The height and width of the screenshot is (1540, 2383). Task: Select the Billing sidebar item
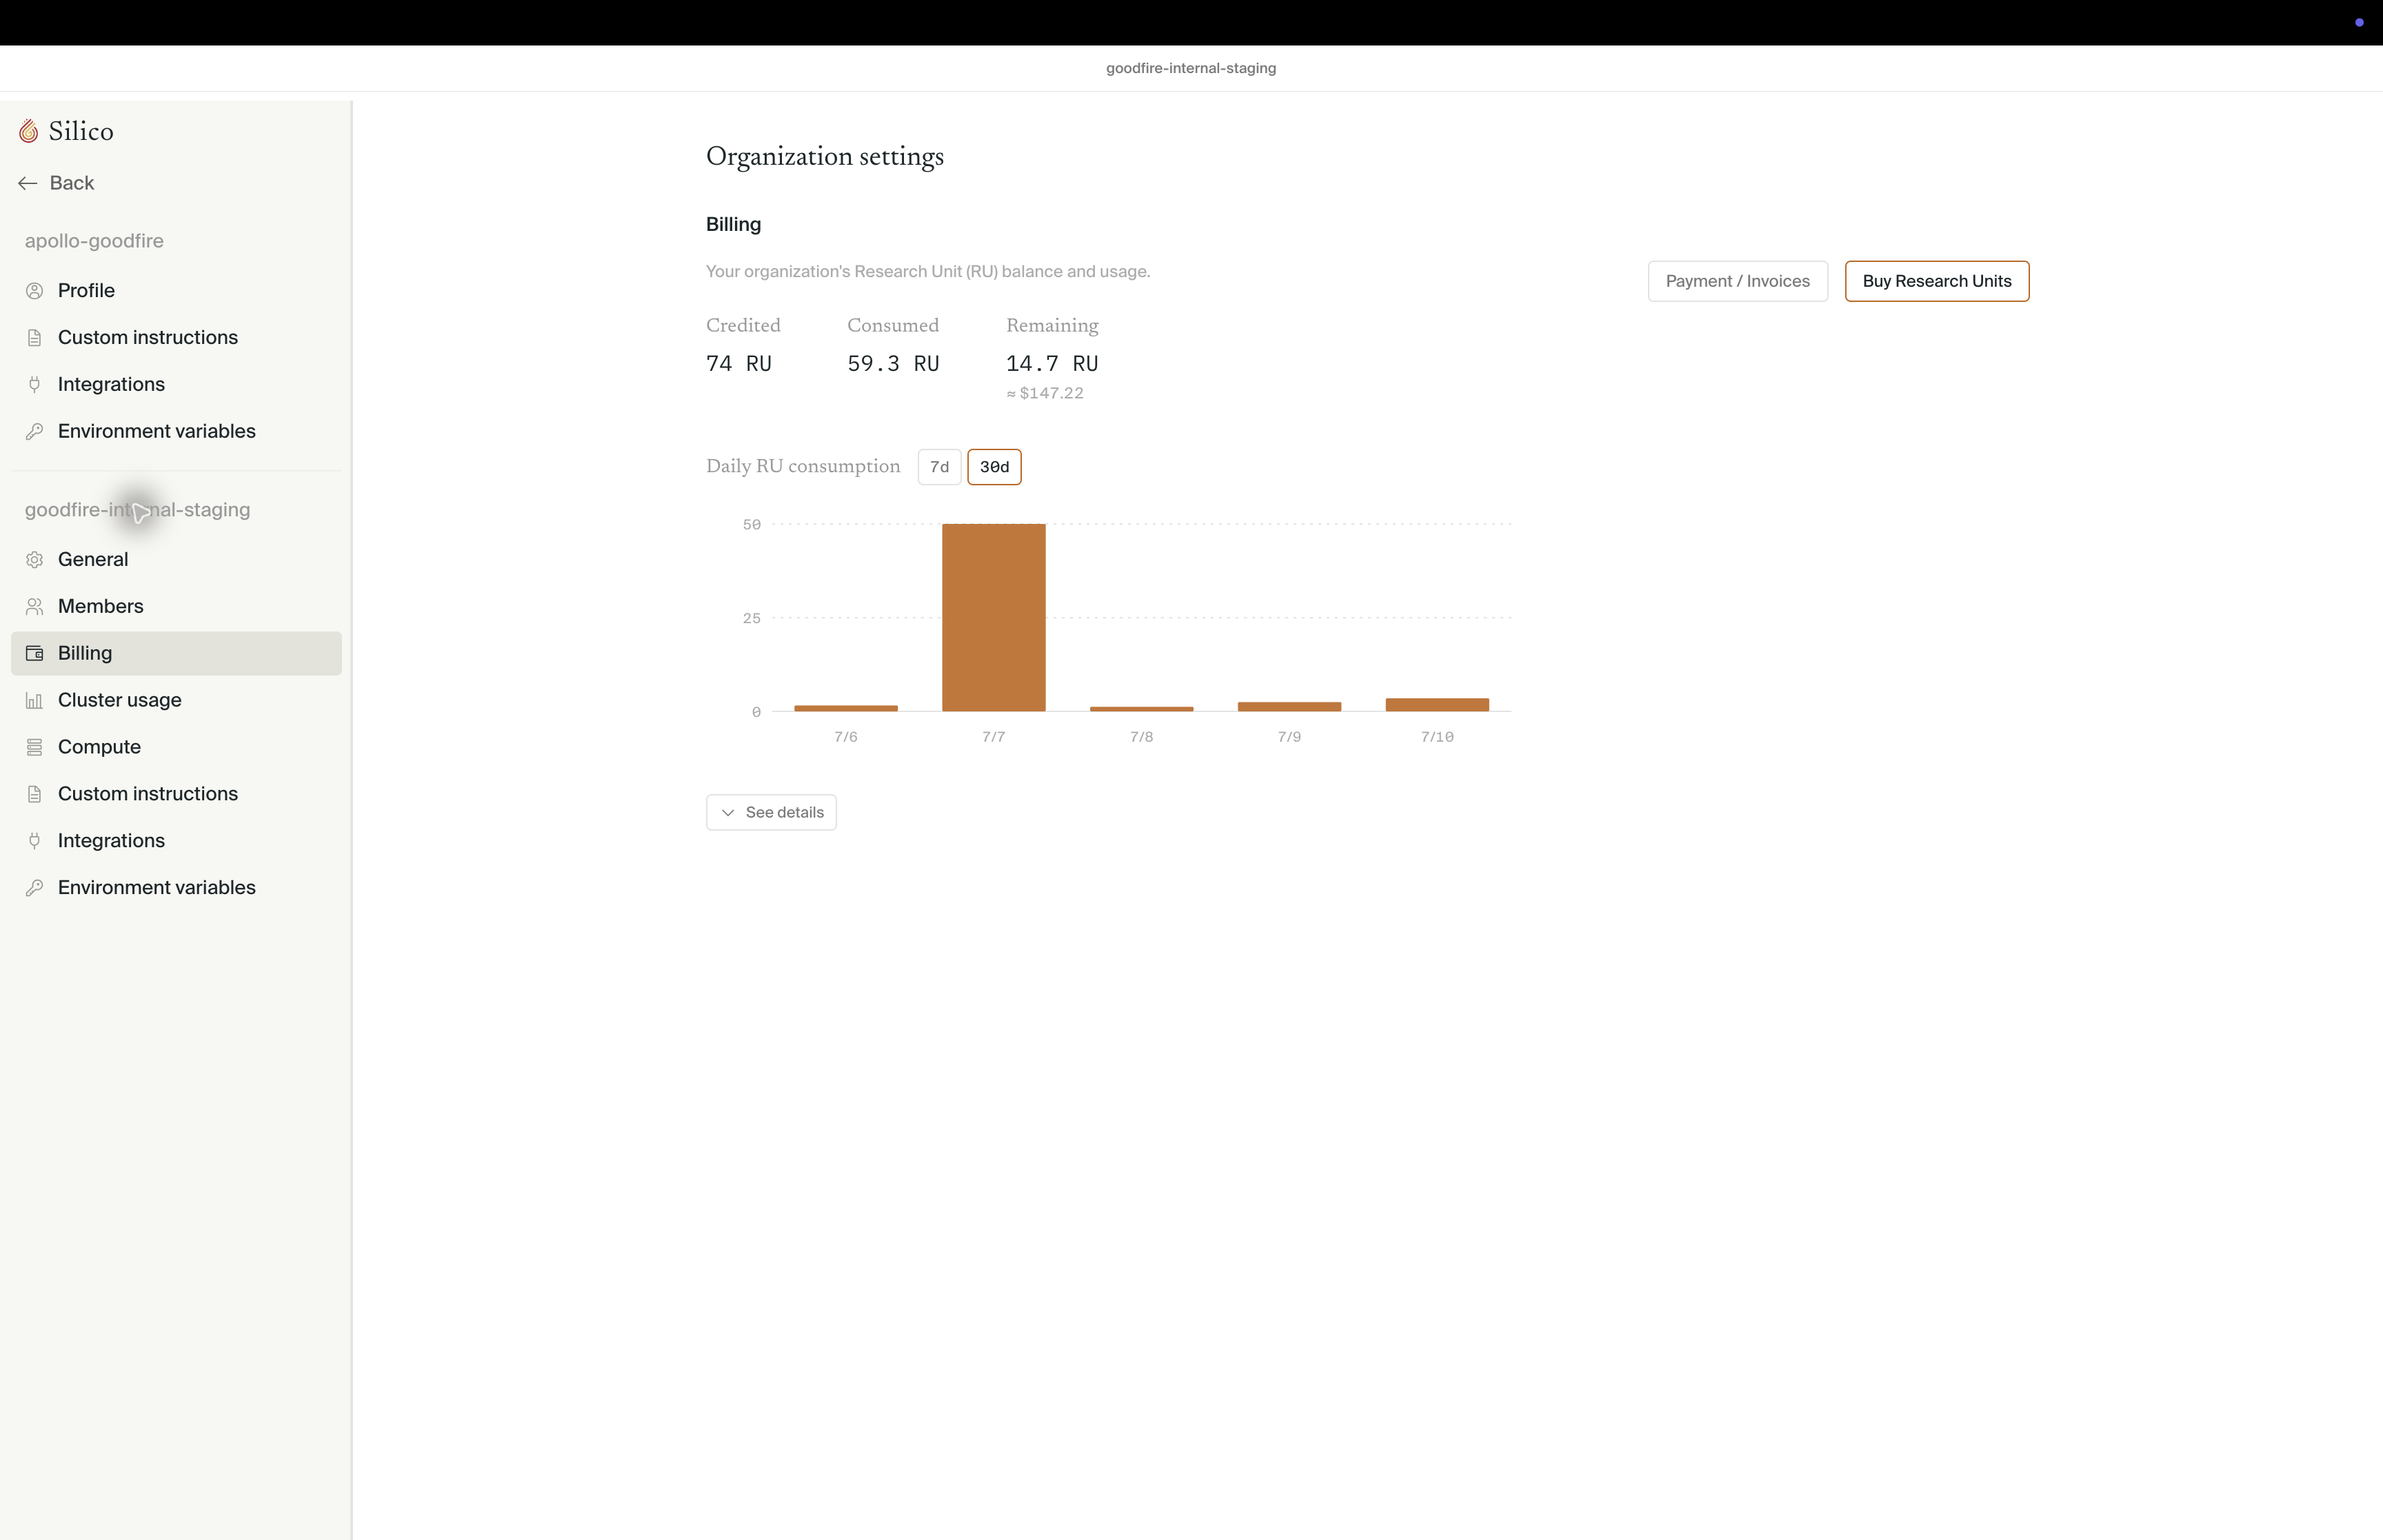[x=176, y=654]
